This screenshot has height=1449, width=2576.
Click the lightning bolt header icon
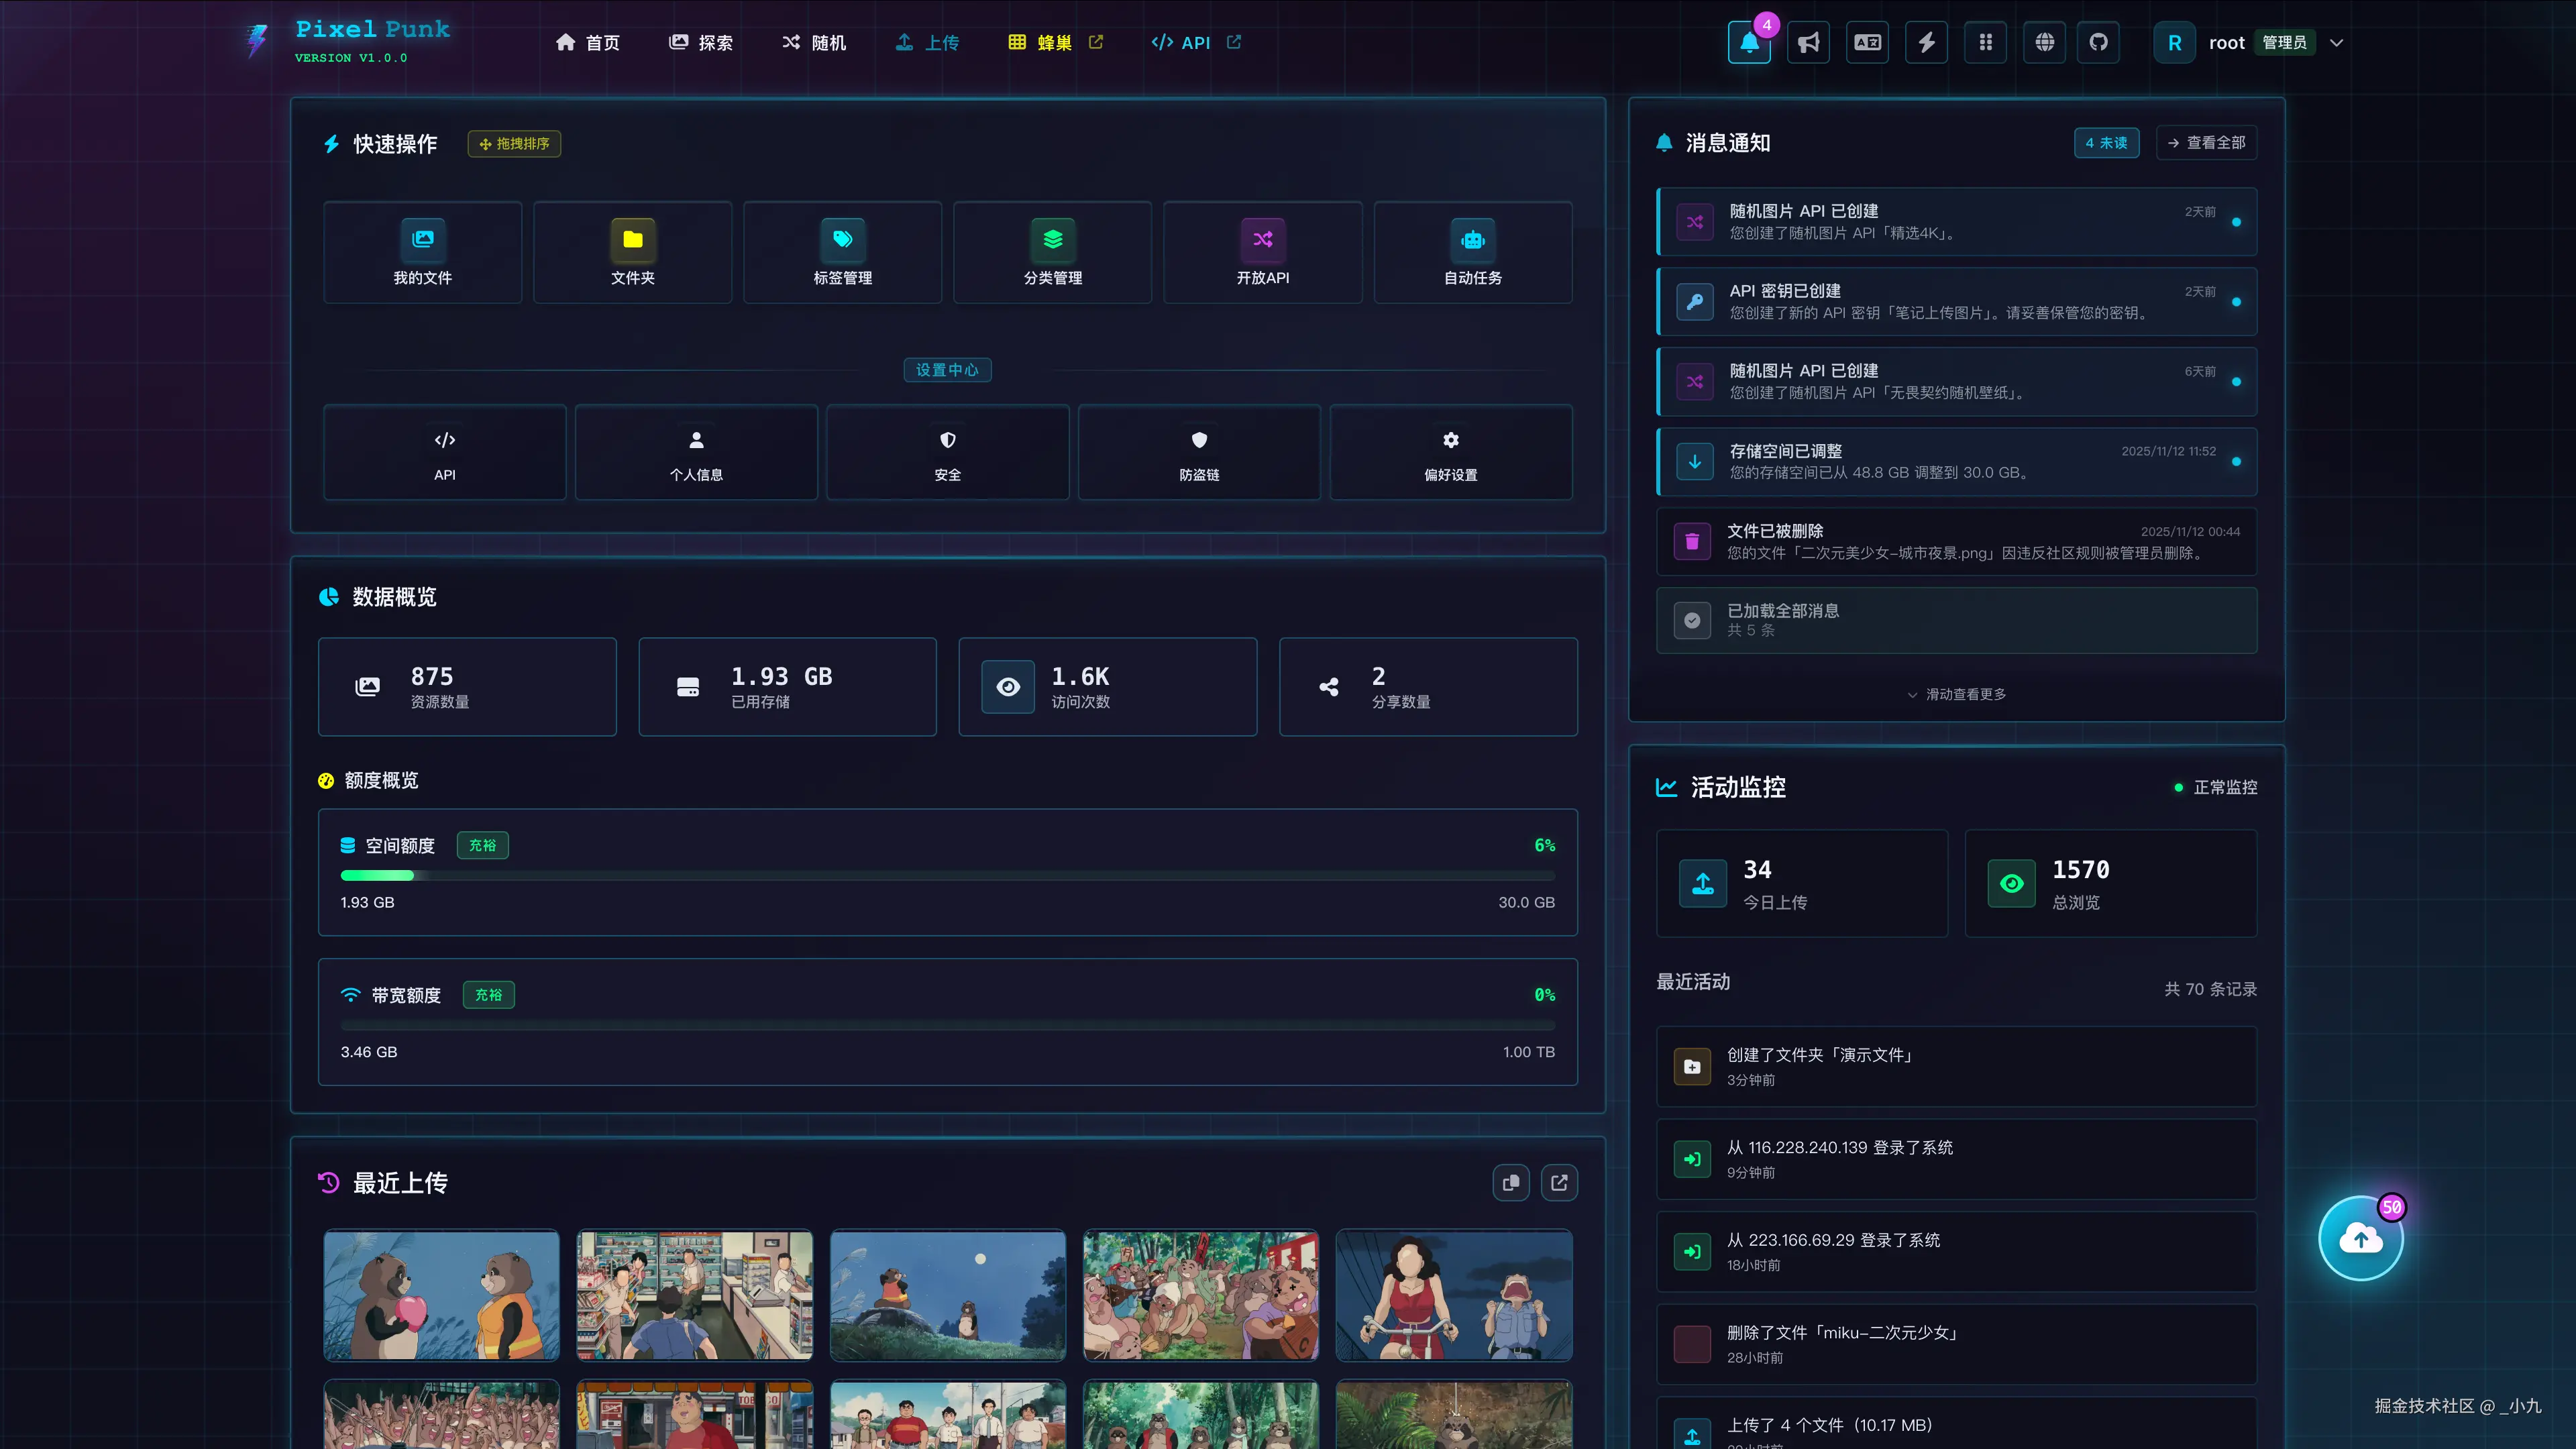click(1926, 43)
